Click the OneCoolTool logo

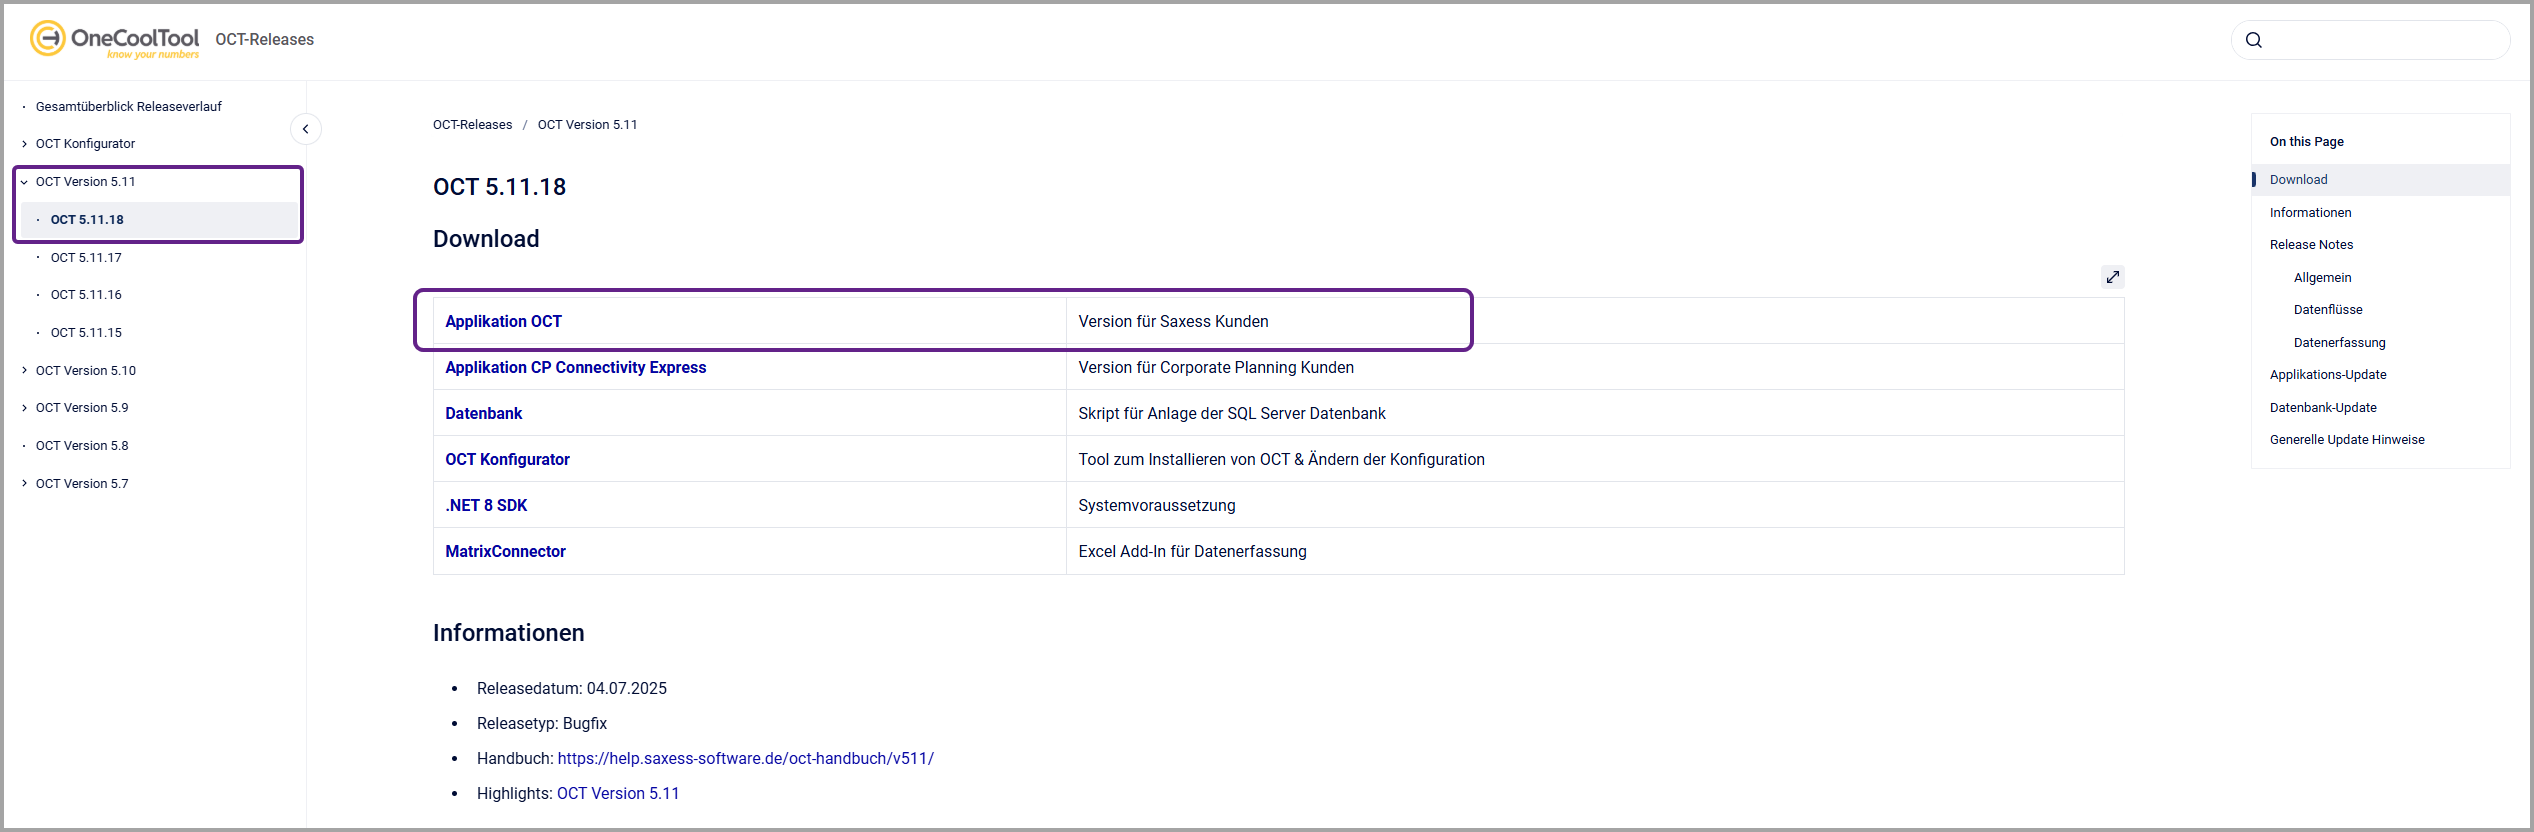tap(115, 39)
